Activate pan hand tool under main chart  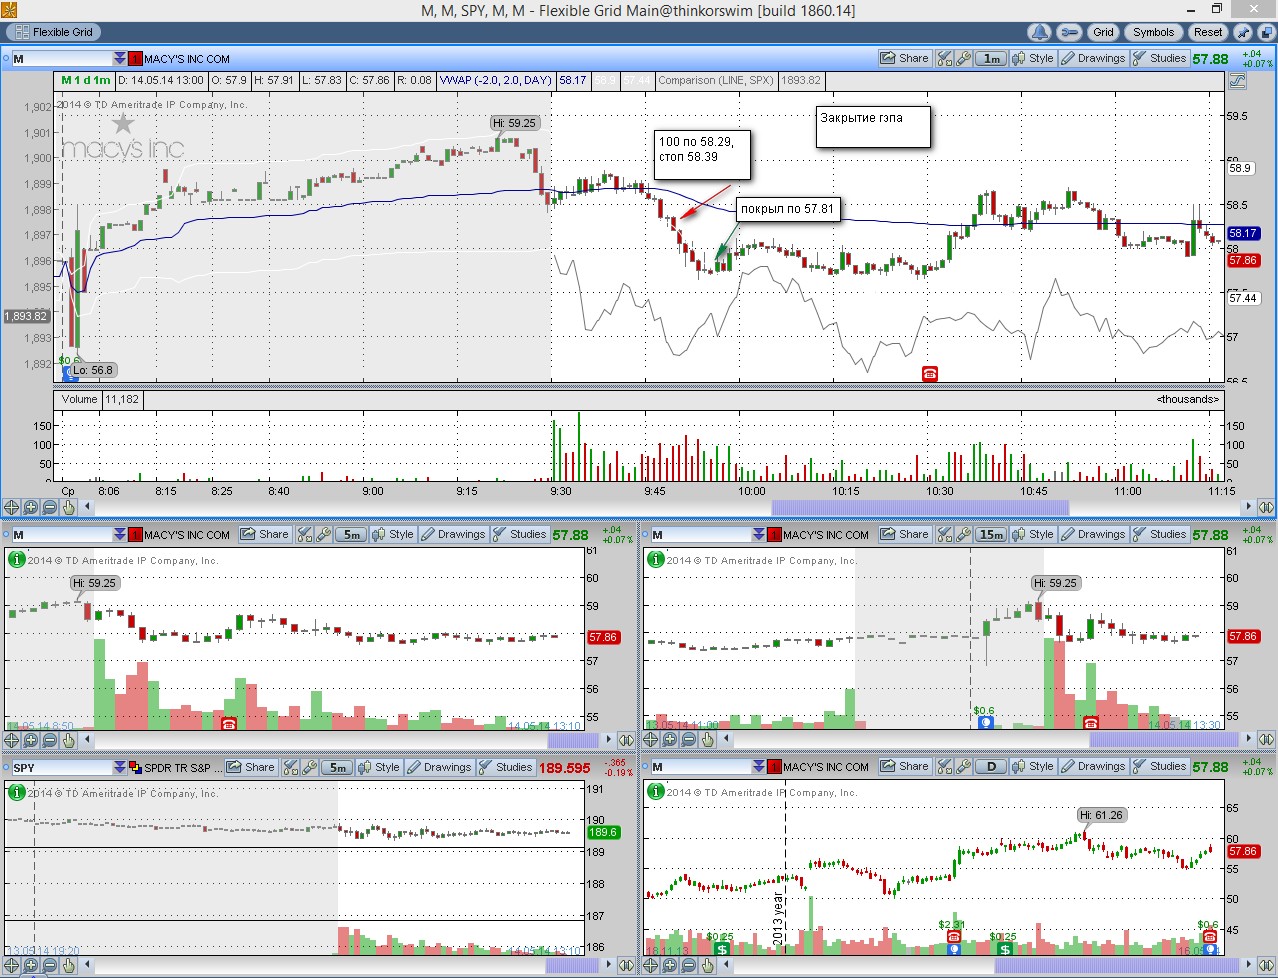tap(68, 507)
